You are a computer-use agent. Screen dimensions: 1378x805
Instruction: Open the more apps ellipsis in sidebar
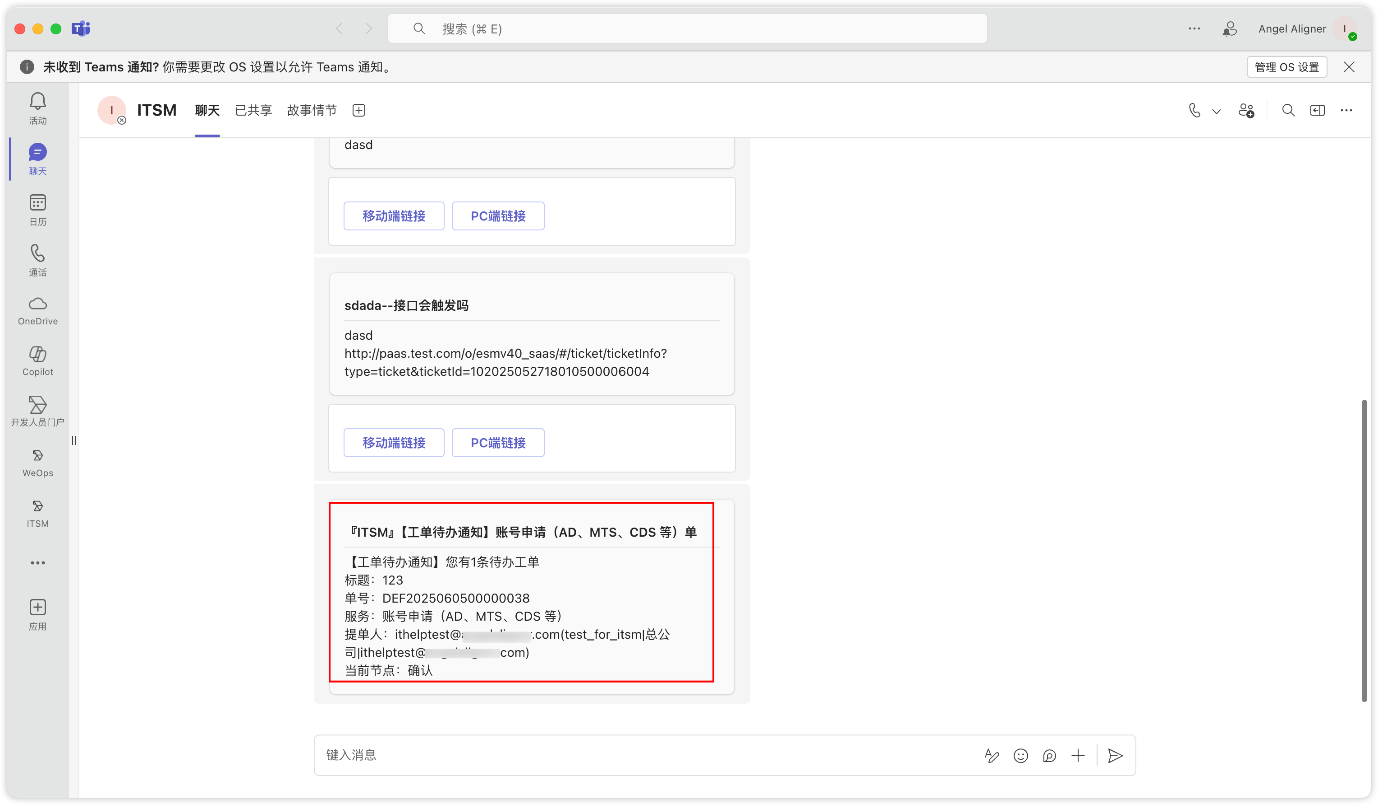point(38,563)
